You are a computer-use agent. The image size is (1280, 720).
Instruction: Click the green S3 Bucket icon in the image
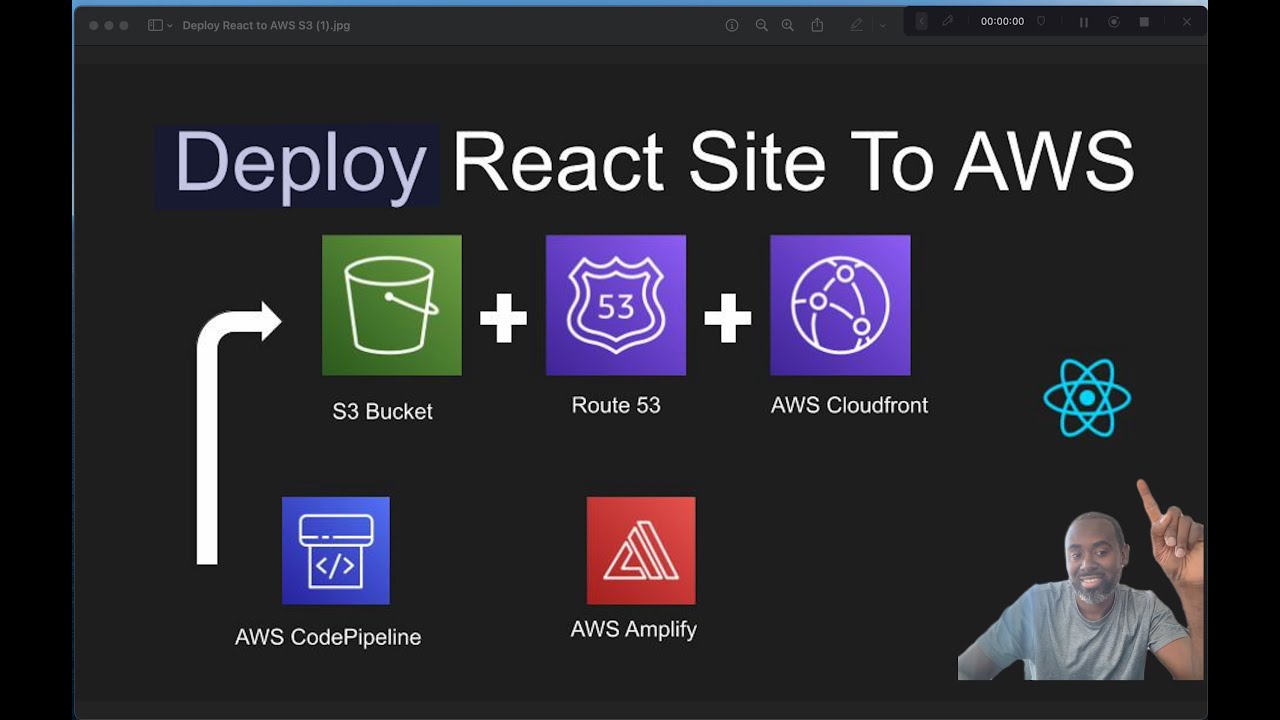[x=392, y=305]
